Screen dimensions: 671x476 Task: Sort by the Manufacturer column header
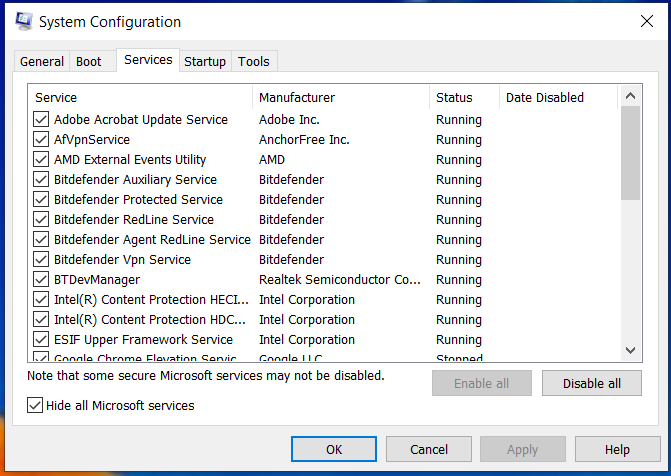[341, 97]
